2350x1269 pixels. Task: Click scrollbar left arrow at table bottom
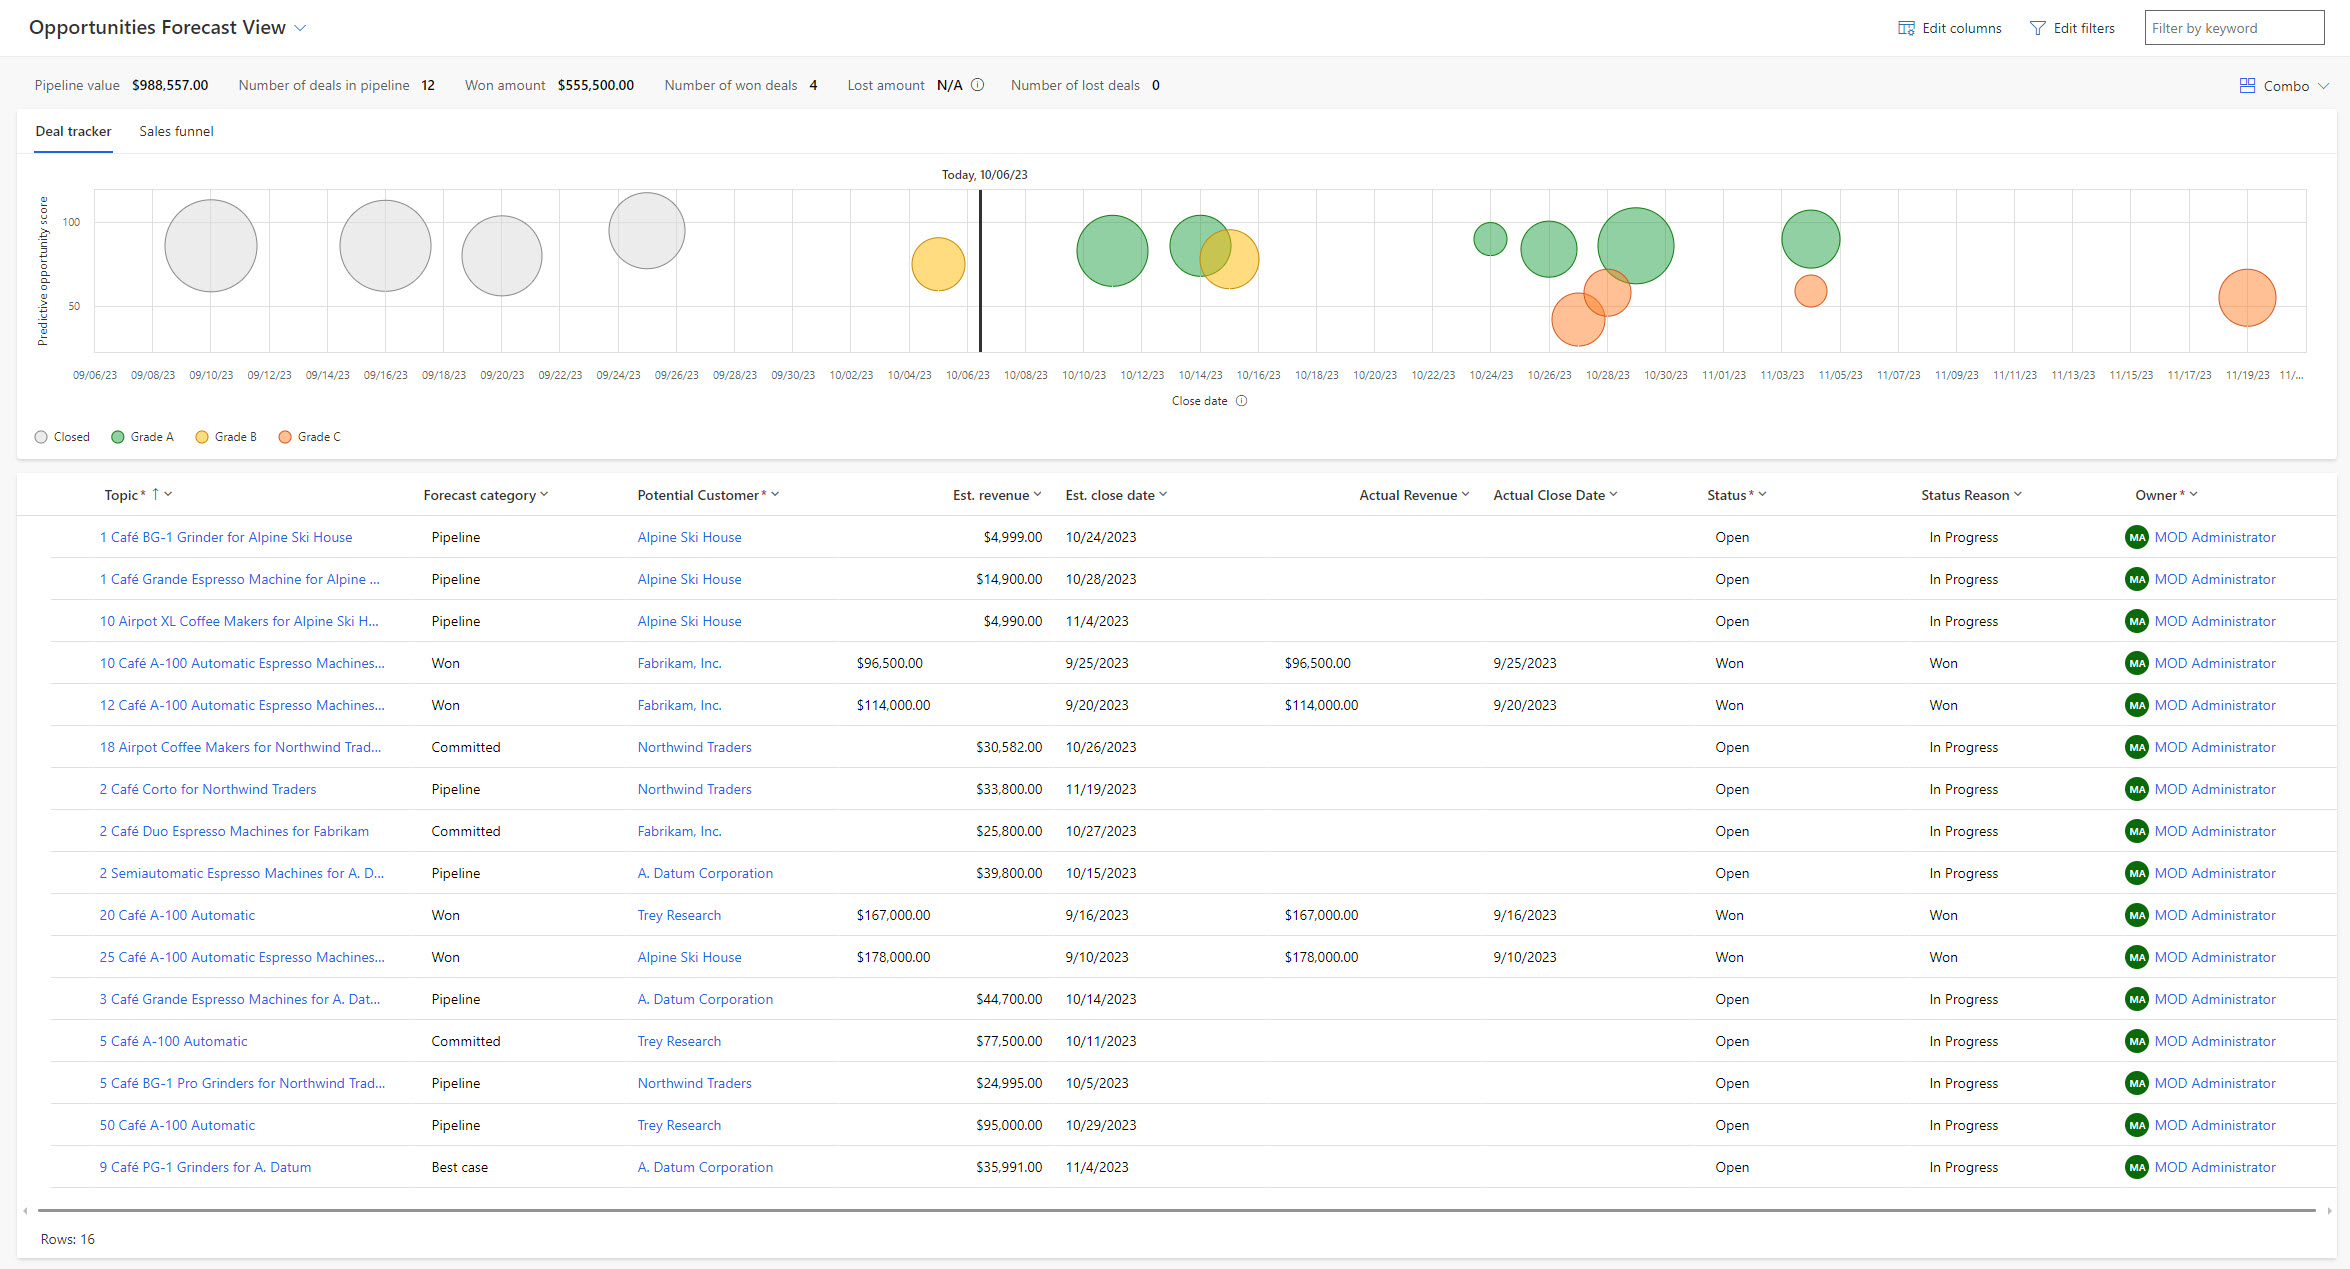click(25, 1211)
